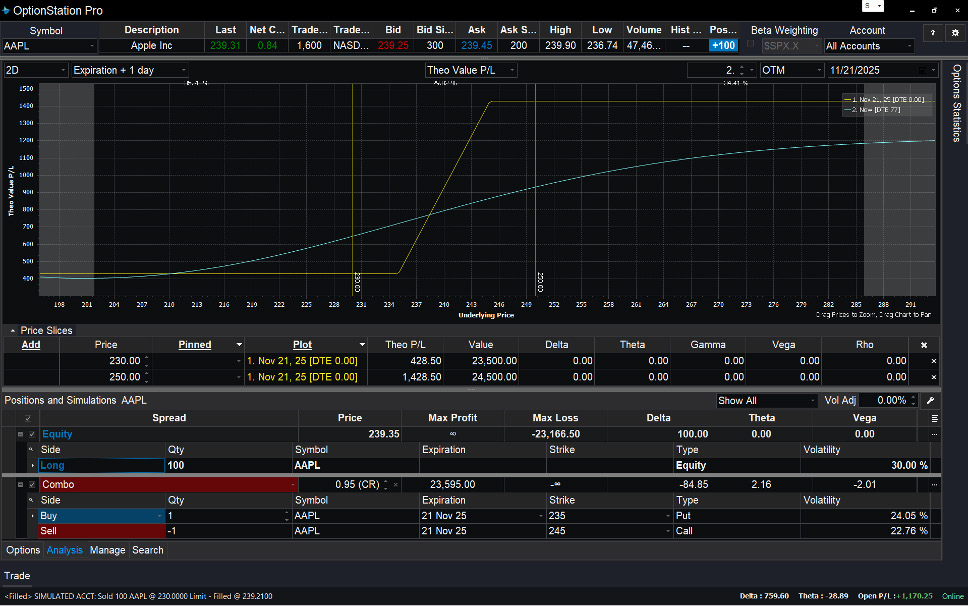968x606 pixels.
Task: Click the wrench icon beside Vol Adj
Action: point(931,400)
